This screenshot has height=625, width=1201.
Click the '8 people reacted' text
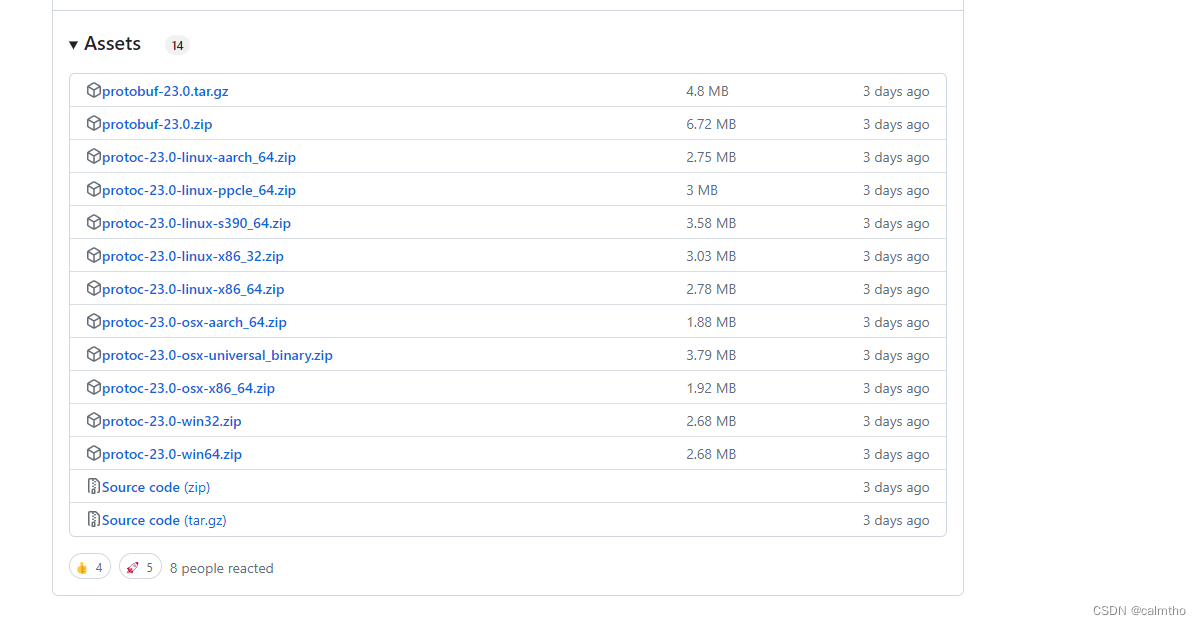(221, 568)
